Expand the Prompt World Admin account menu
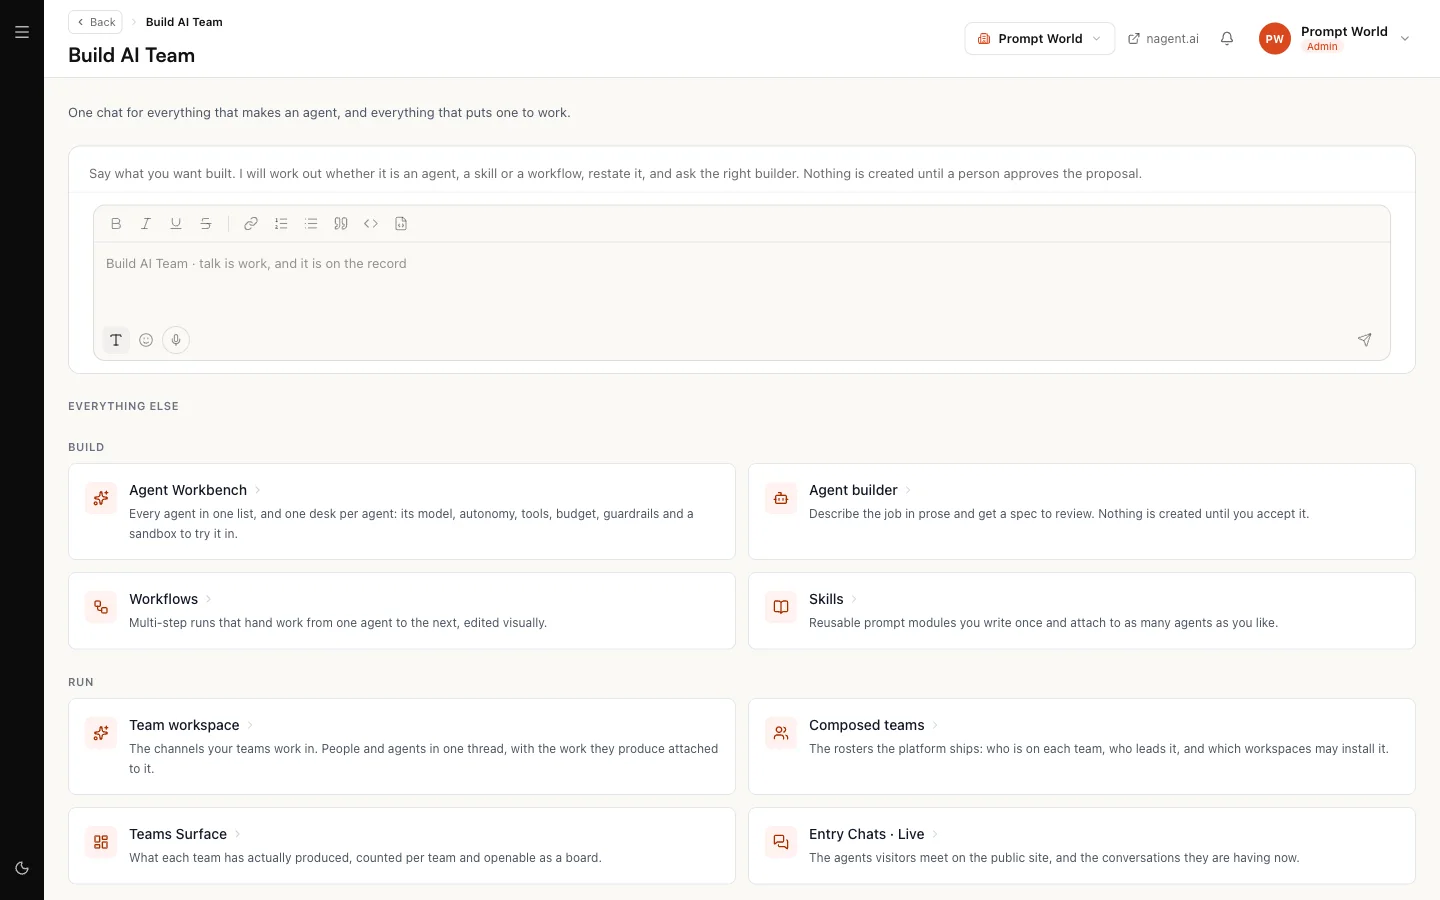 click(1335, 39)
